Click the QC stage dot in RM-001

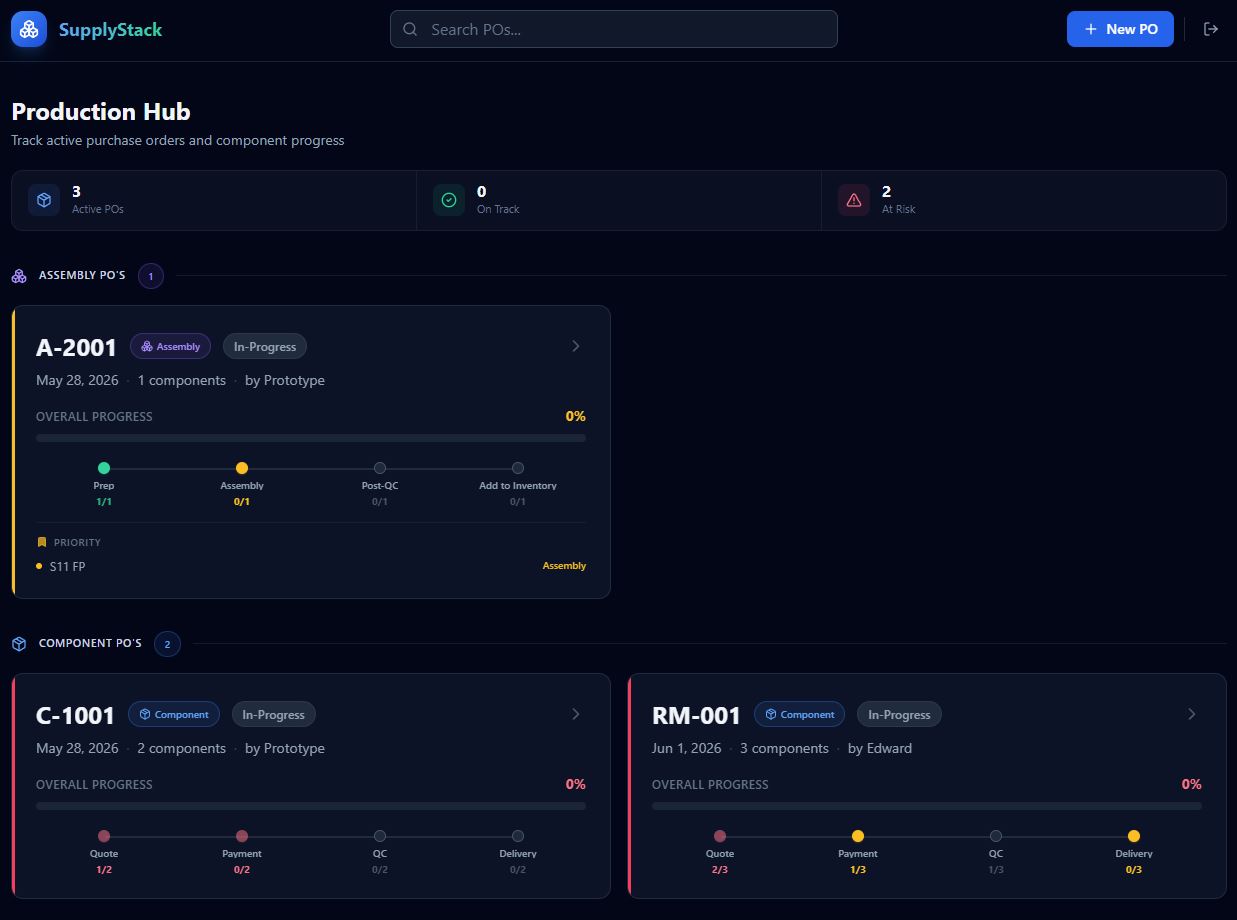coord(996,836)
